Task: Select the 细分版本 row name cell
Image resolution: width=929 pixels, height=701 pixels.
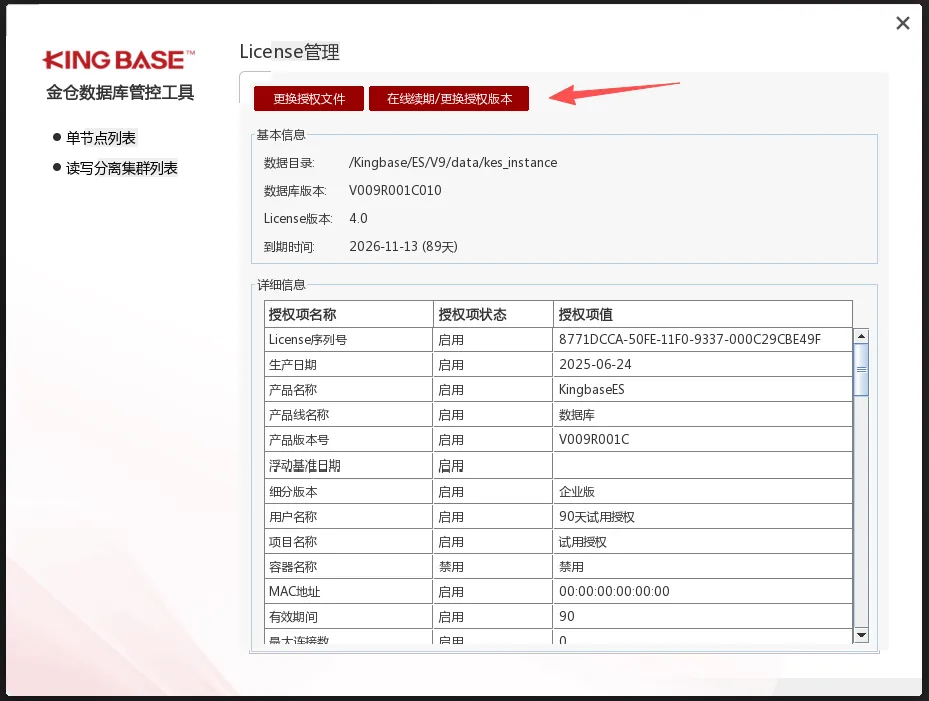Action: [x=348, y=491]
